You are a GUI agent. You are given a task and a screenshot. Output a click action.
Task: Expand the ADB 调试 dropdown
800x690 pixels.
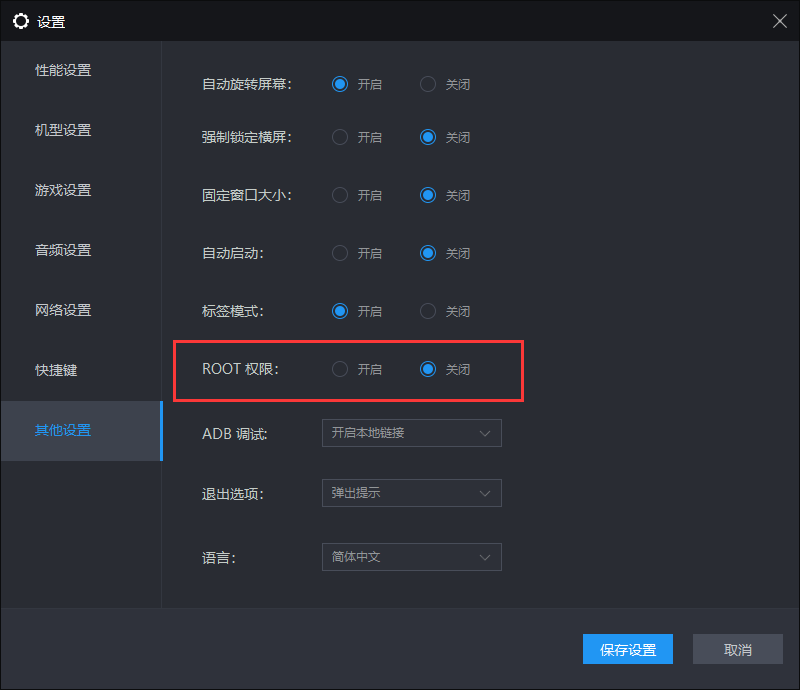pos(411,433)
